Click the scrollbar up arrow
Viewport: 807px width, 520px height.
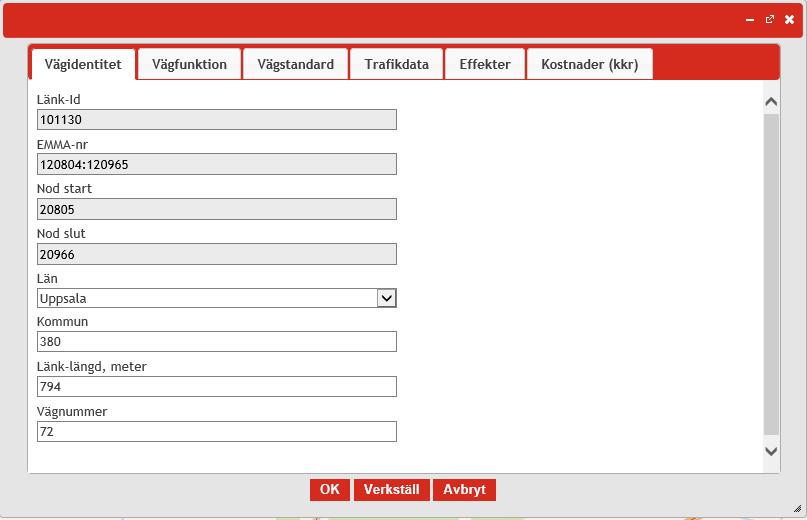coord(771,101)
